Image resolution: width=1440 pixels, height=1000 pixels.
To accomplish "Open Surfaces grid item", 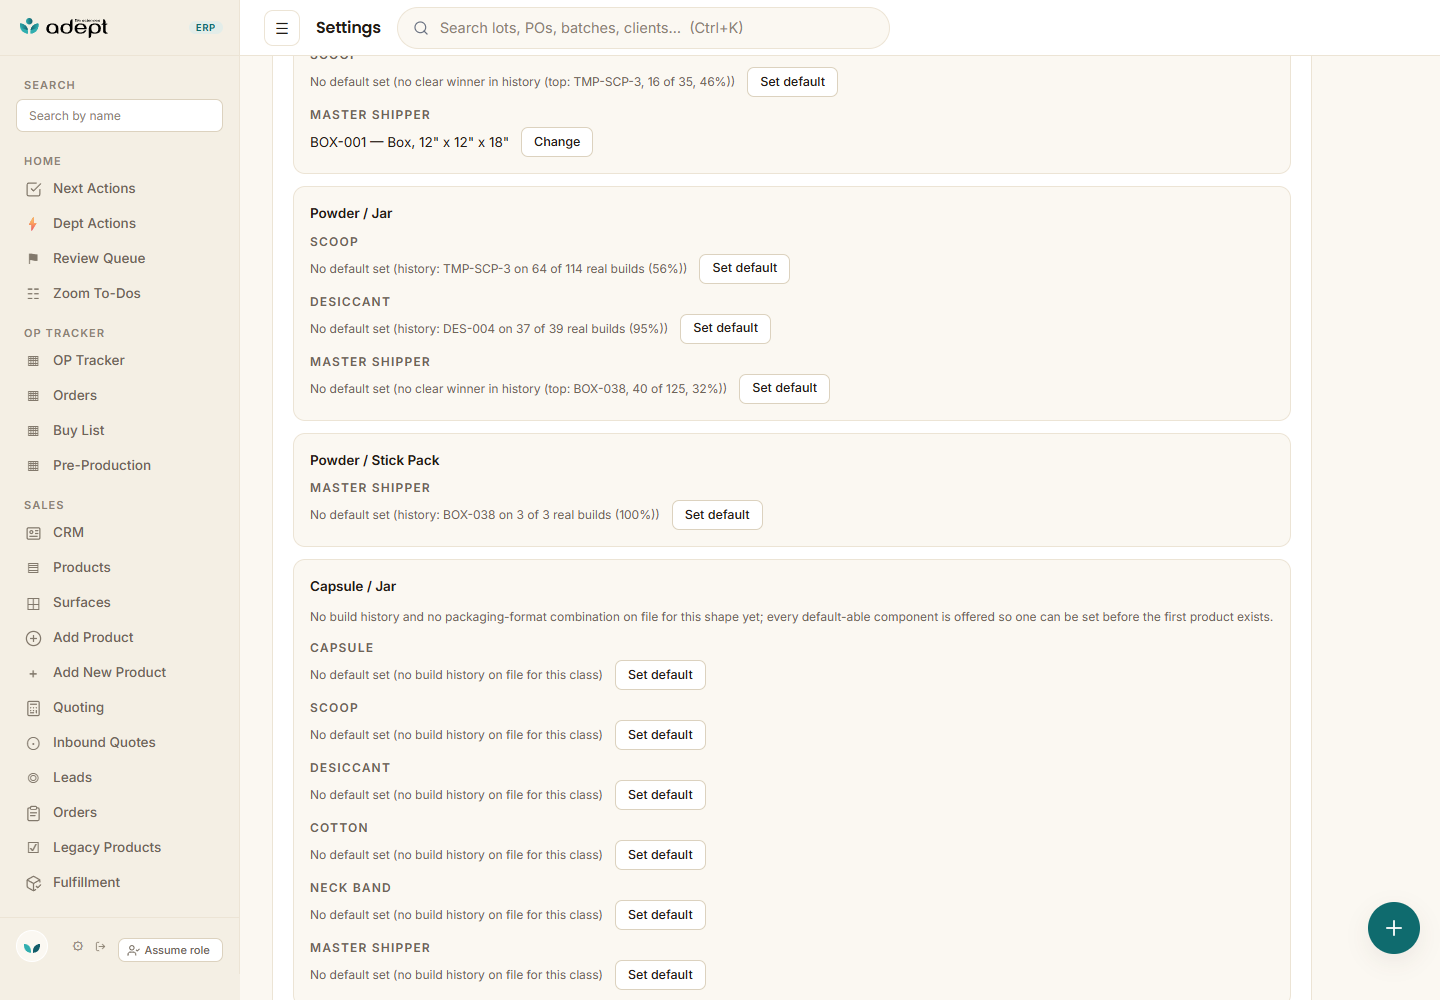I will click(x=119, y=602).
